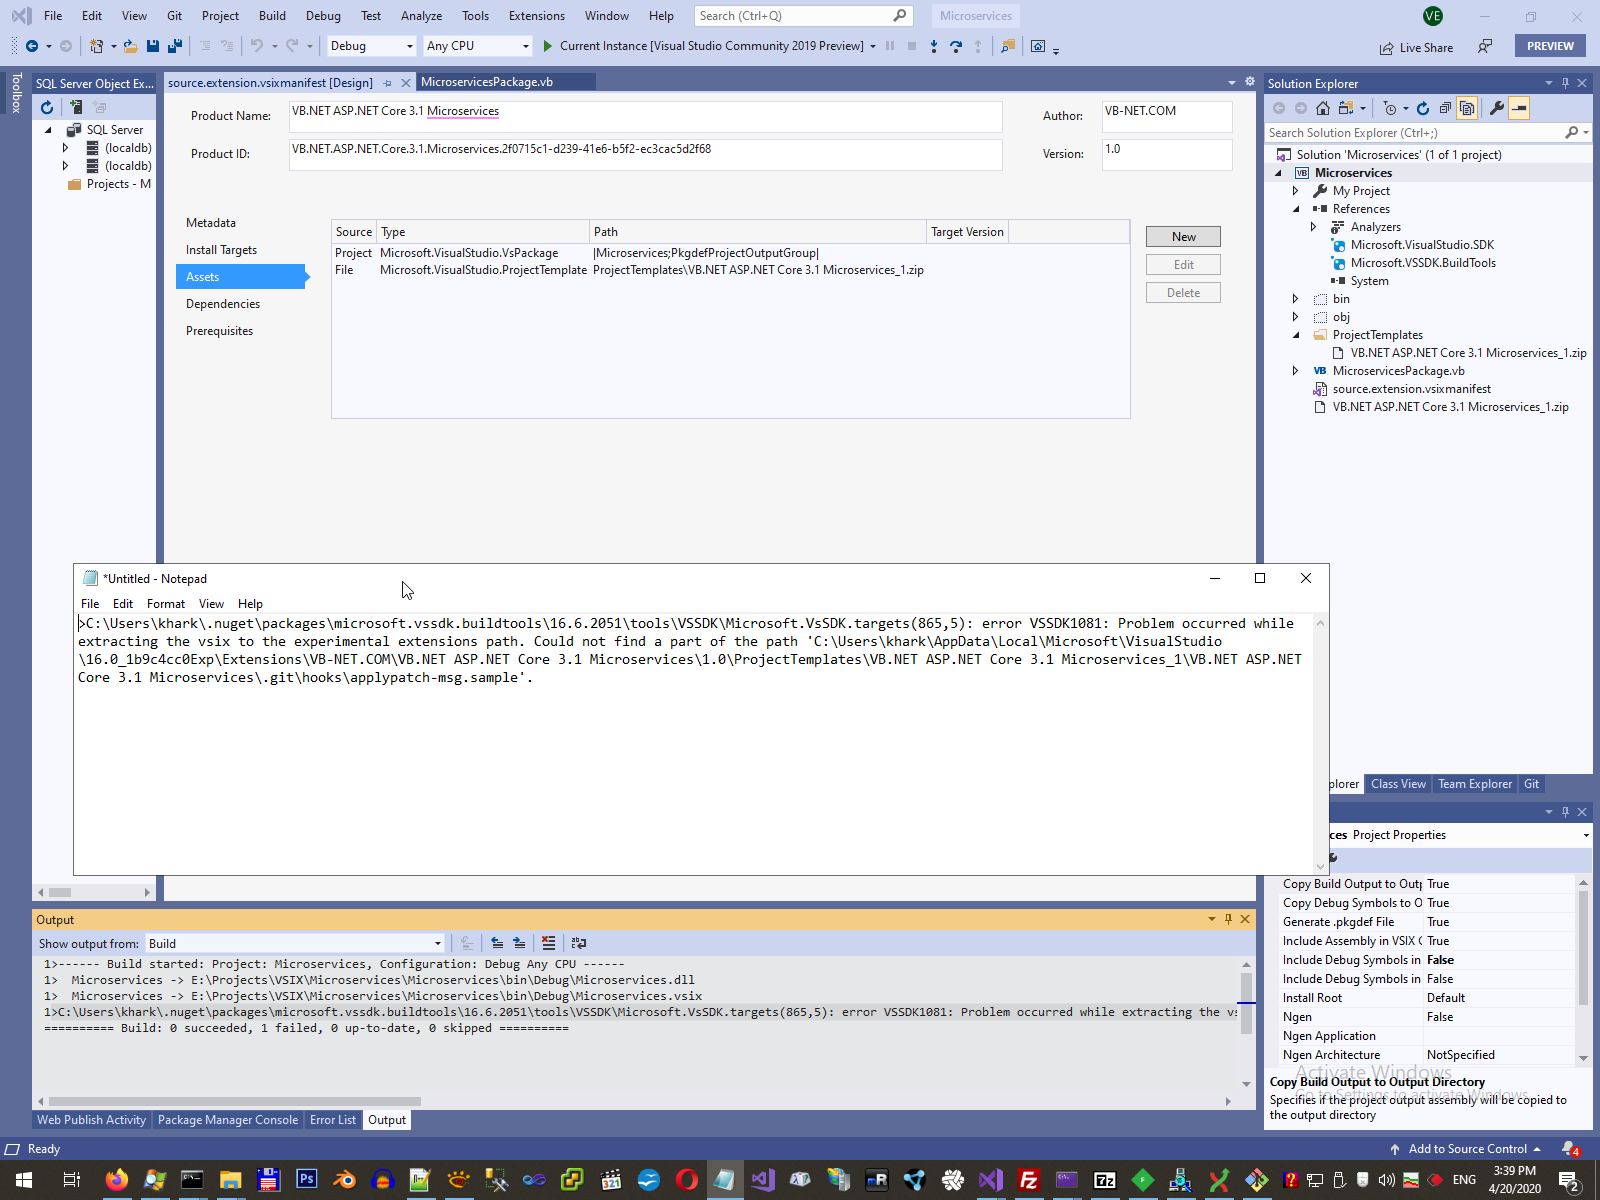Click Go to Previous Message output icon

click(497, 942)
